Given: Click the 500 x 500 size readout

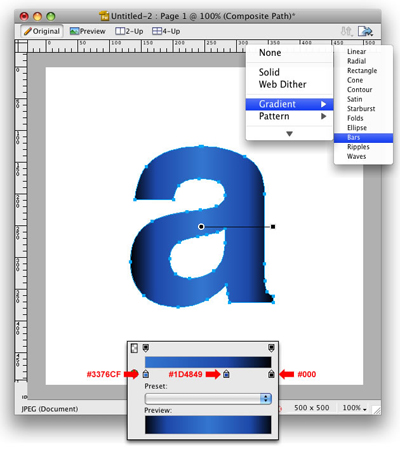Looking at the screenshot, I should [x=311, y=408].
